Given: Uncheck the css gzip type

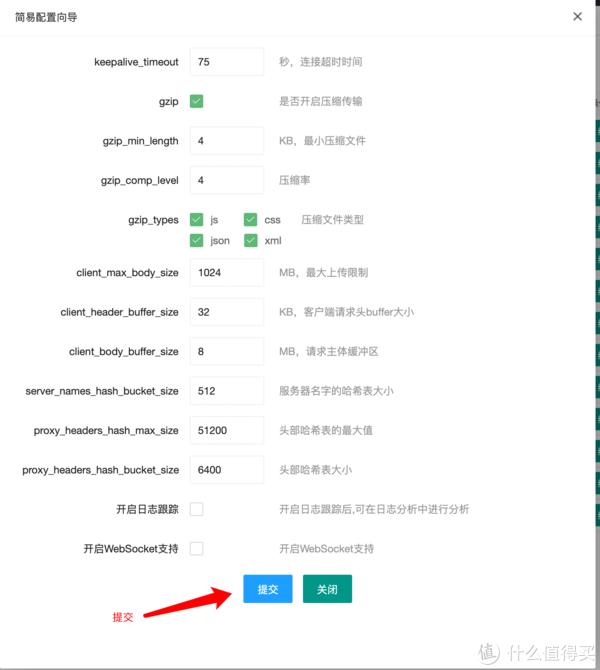Looking at the screenshot, I should pos(250,220).
